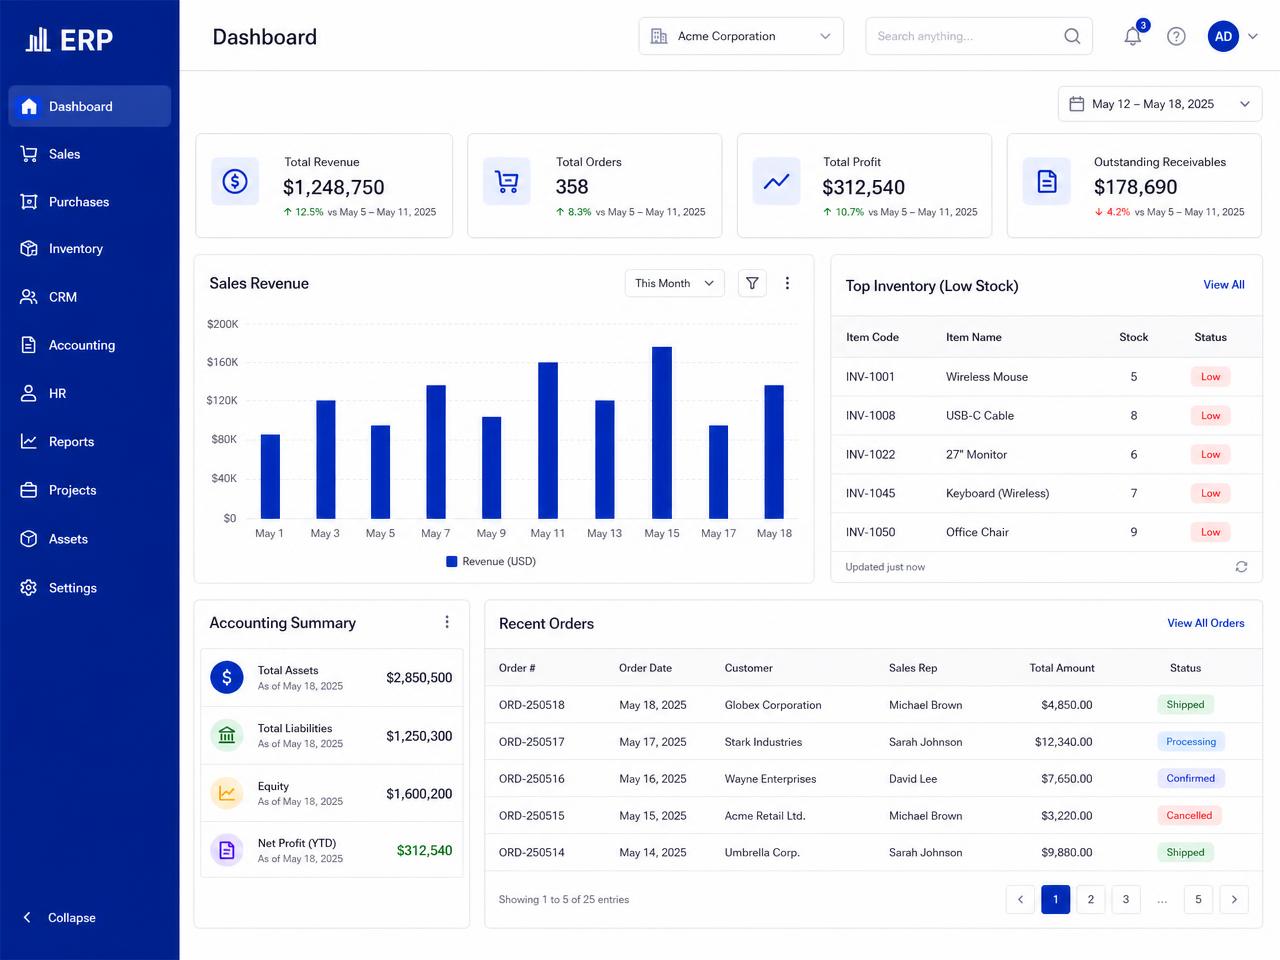Click the Total Revenue dollar icon

coord(235,181)
